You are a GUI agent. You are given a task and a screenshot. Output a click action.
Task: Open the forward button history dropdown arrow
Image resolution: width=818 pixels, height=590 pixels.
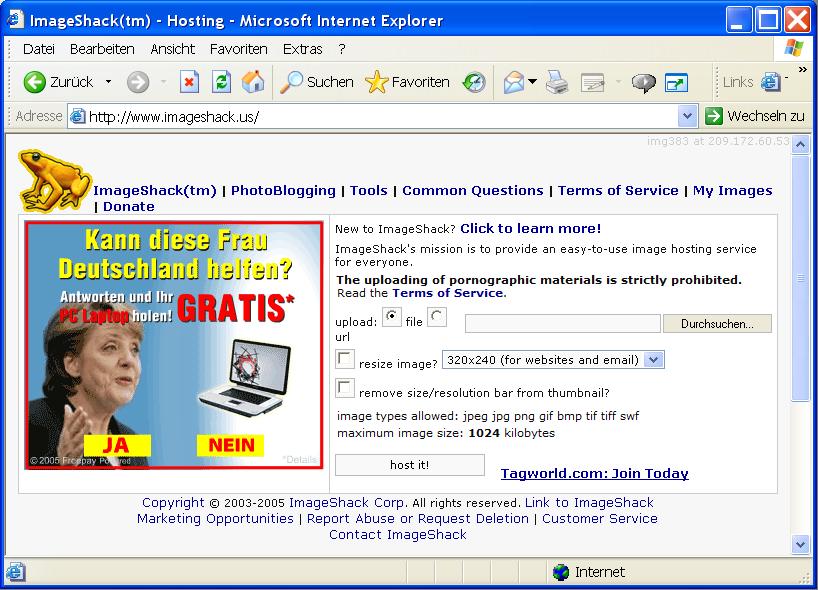(x=163, y=82)
